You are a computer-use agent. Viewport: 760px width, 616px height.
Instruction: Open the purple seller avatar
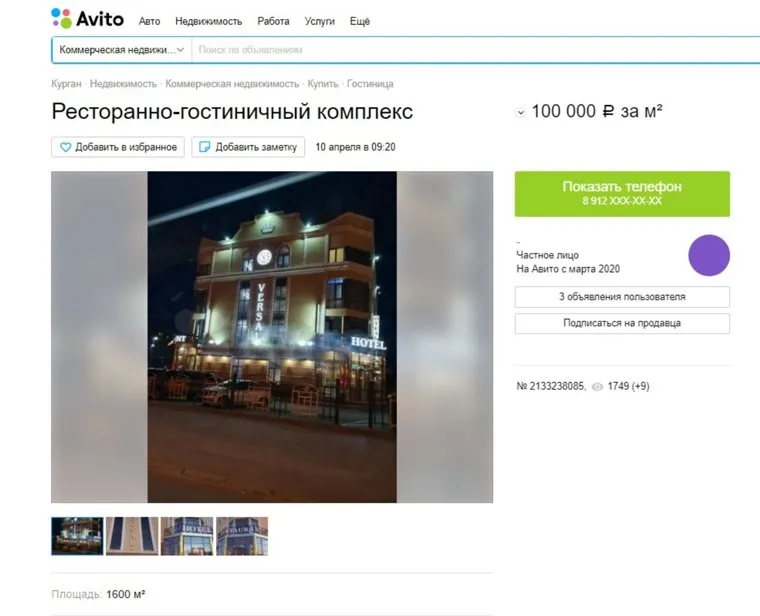coord(709,255)
